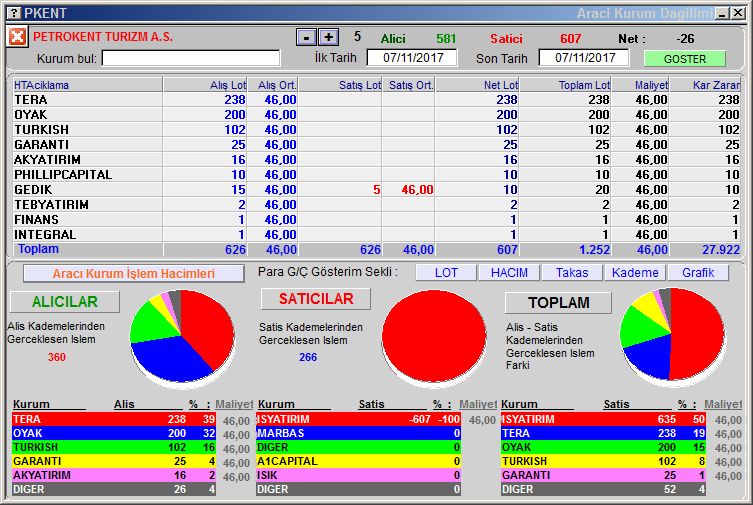753x505 pixels.
Task: Click red TERA row in buyers list
Action: pyautogui.click(x=114, y=419)
